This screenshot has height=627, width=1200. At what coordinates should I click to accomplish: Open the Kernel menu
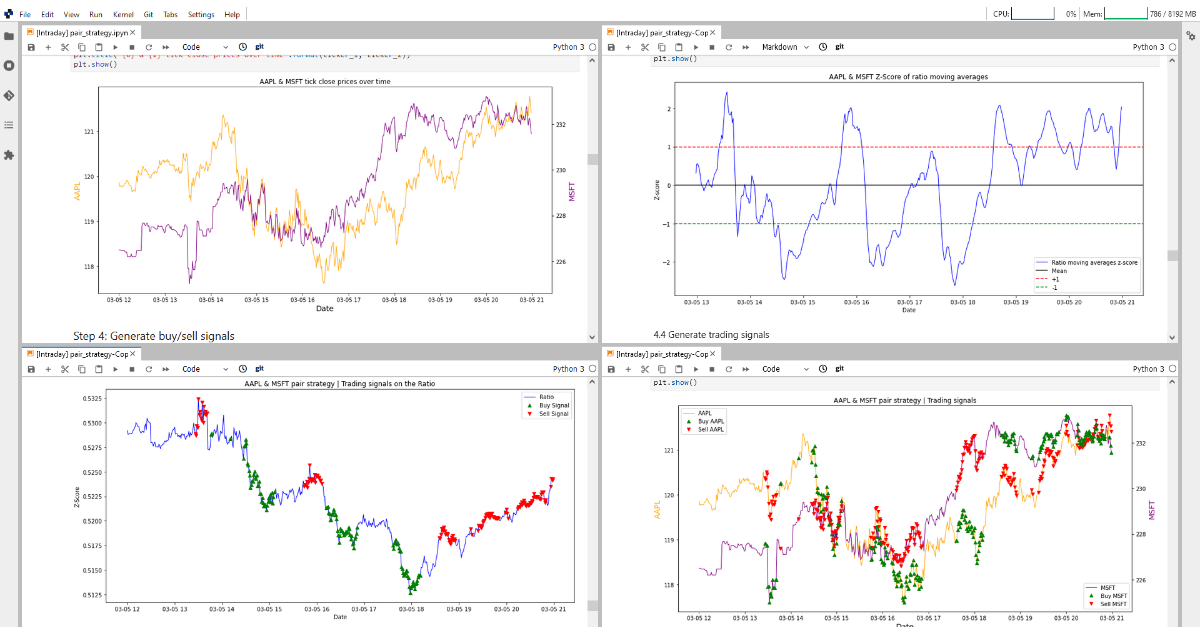123,15
